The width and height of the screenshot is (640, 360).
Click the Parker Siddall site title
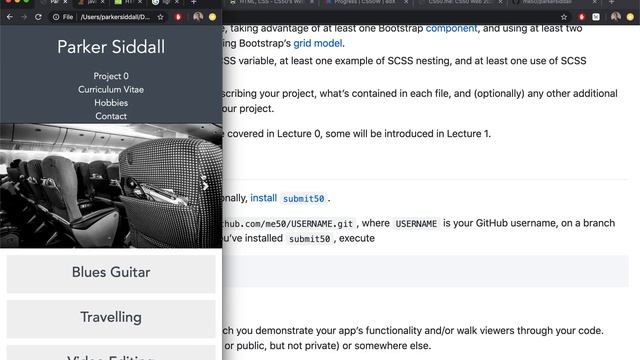[x=111, y=47]
